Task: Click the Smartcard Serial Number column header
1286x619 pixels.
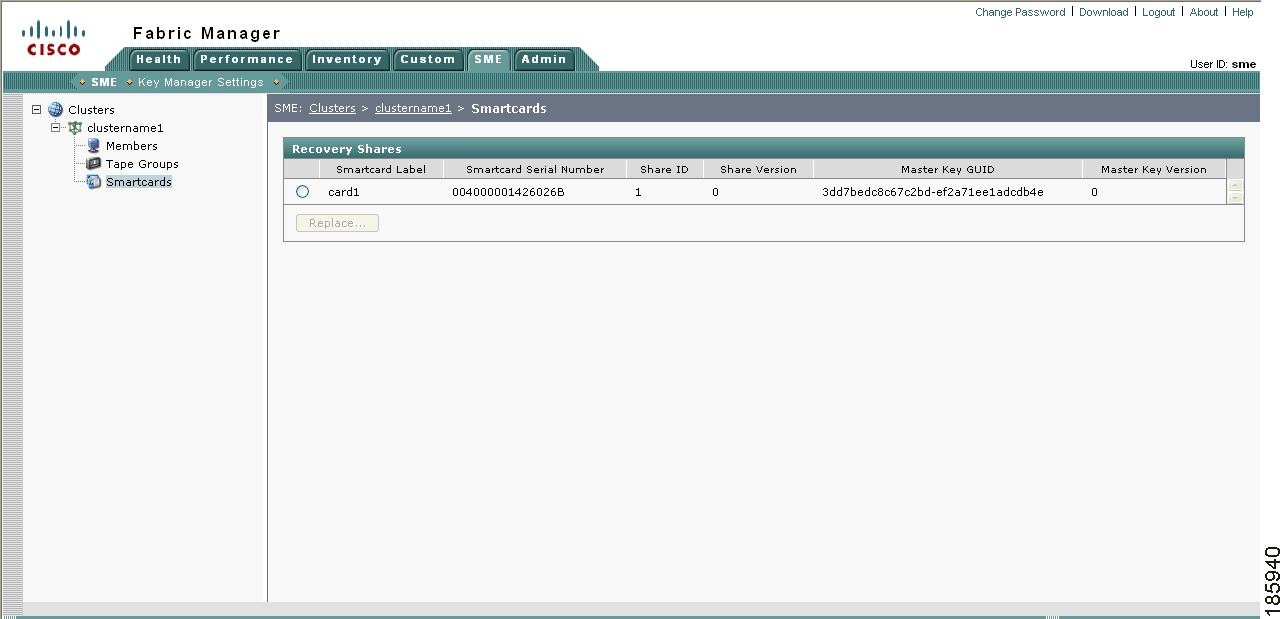Action: (x=535, y=170)
